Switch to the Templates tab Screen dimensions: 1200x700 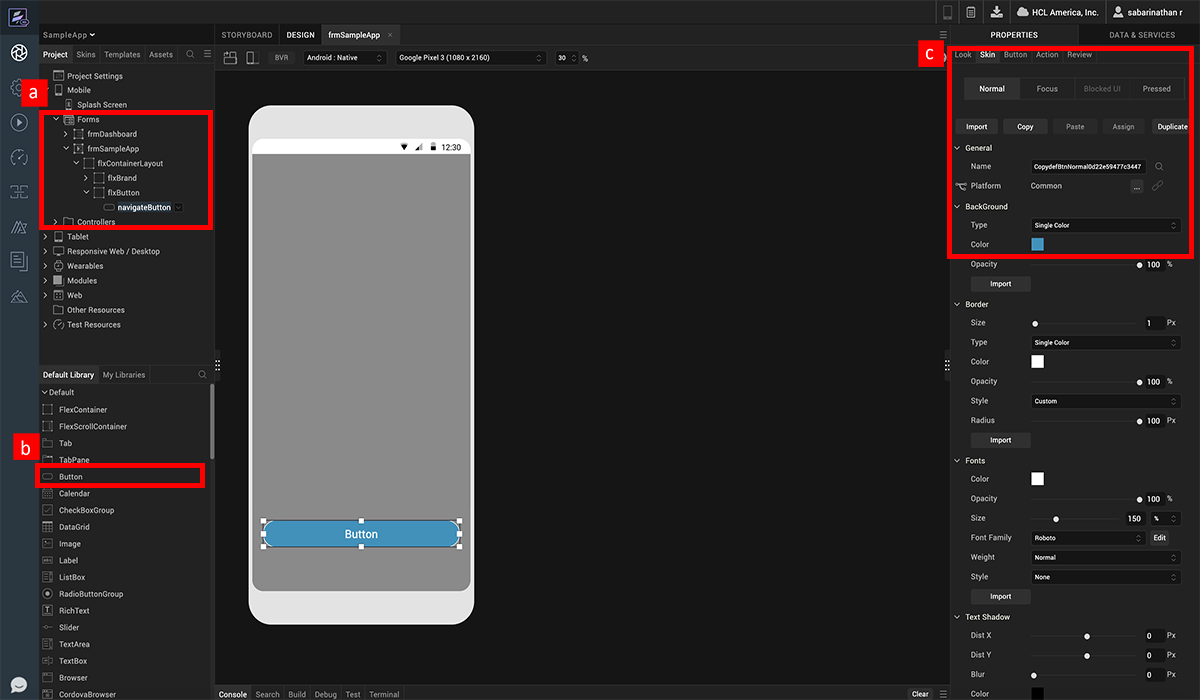point(122,54)
